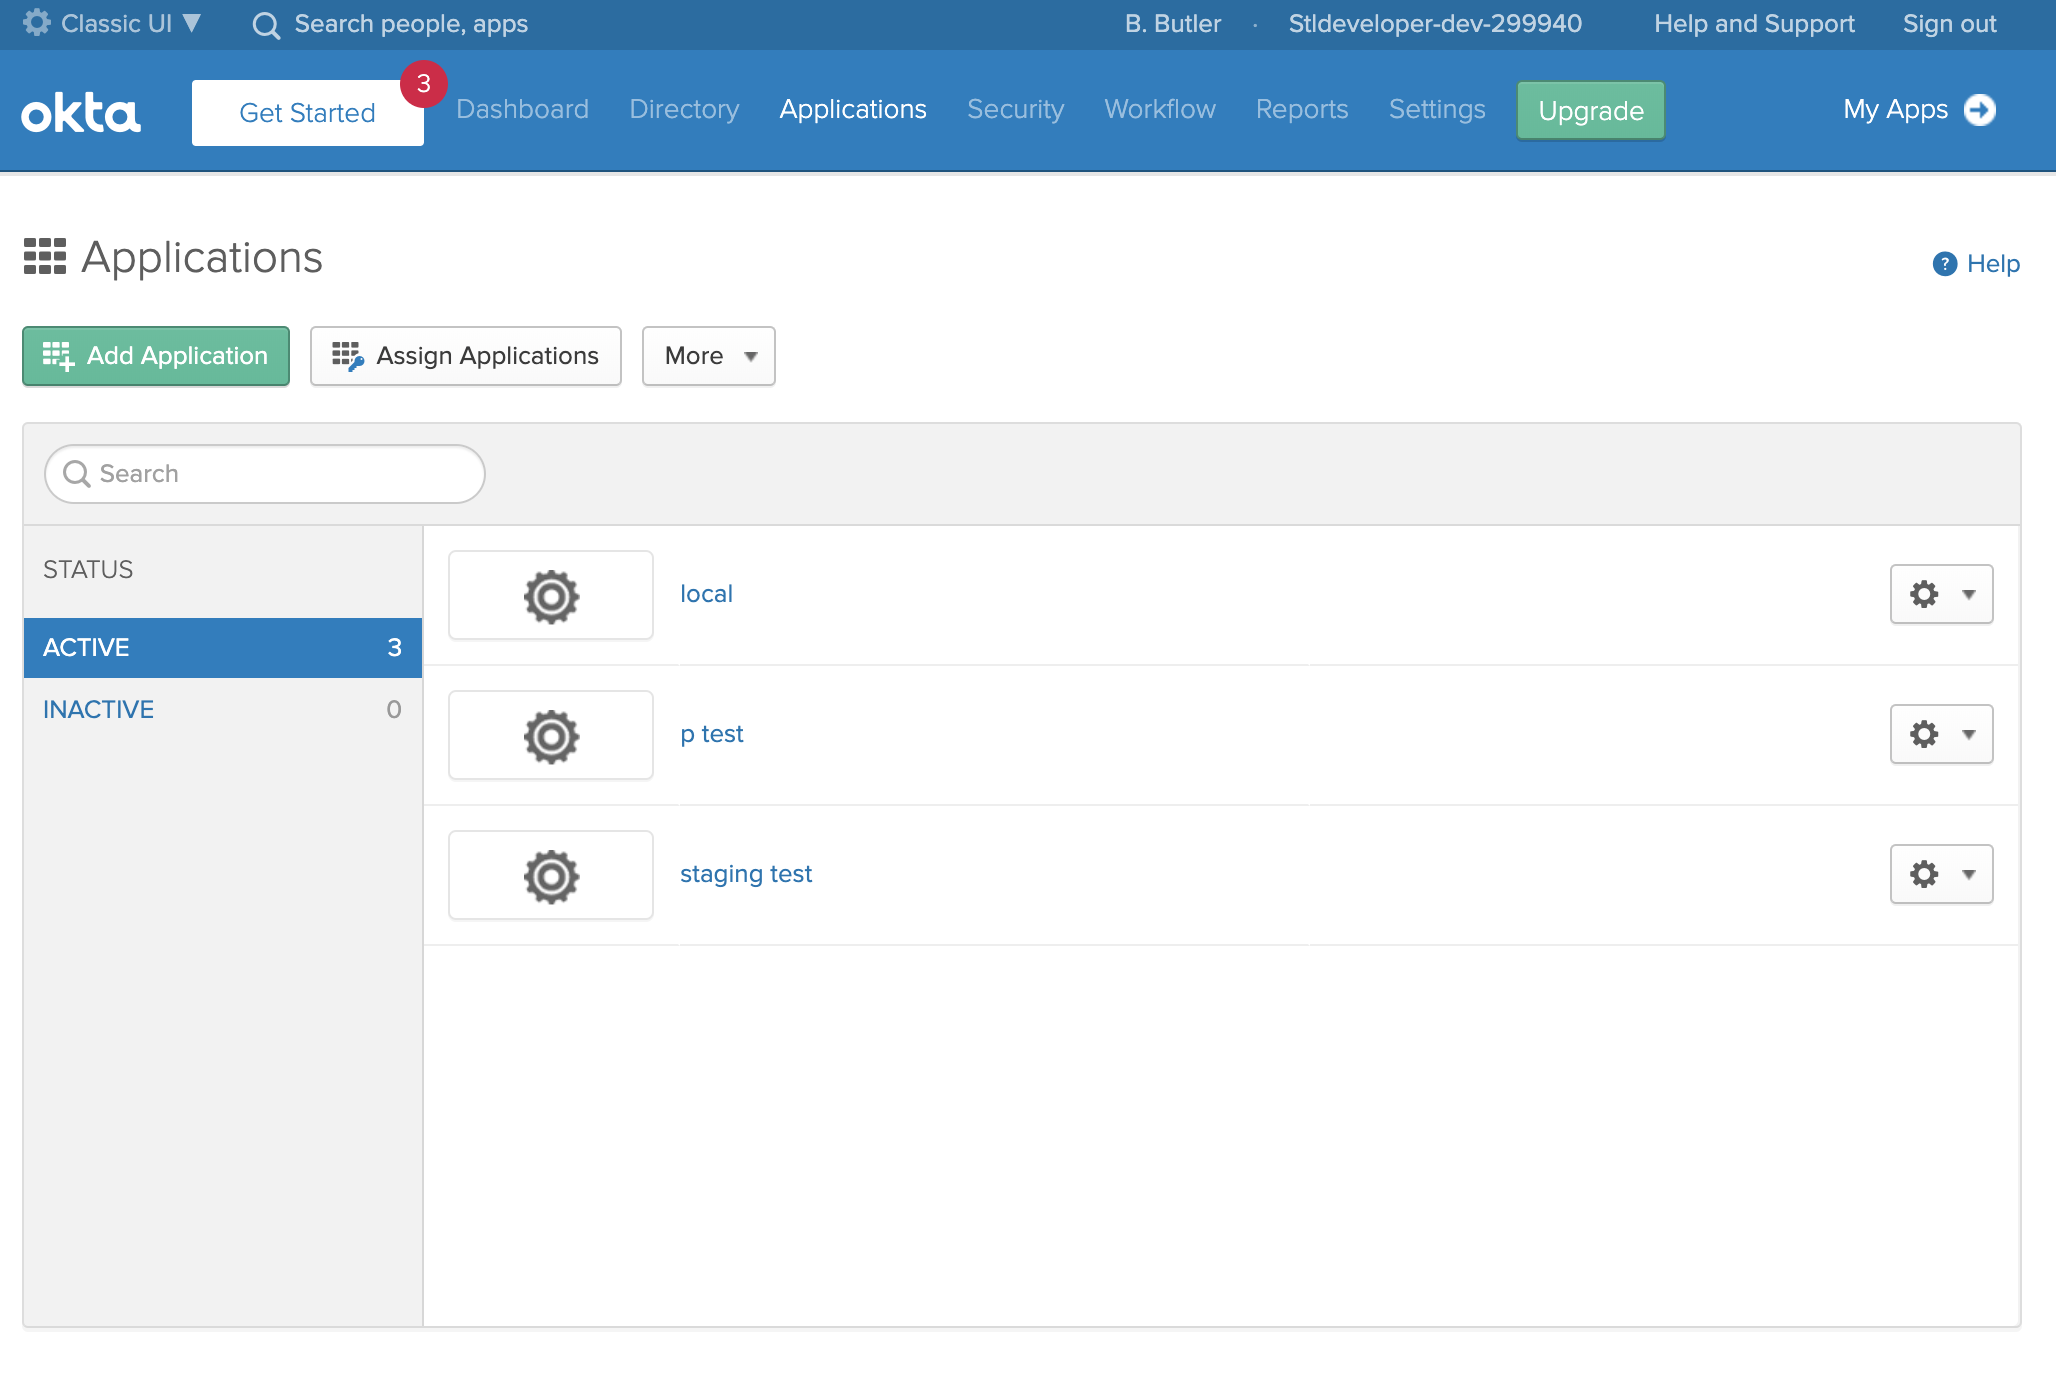This screenshot has width=2056, height=1390.
Task: Open the Security menu
Action: coord(1015,109)
